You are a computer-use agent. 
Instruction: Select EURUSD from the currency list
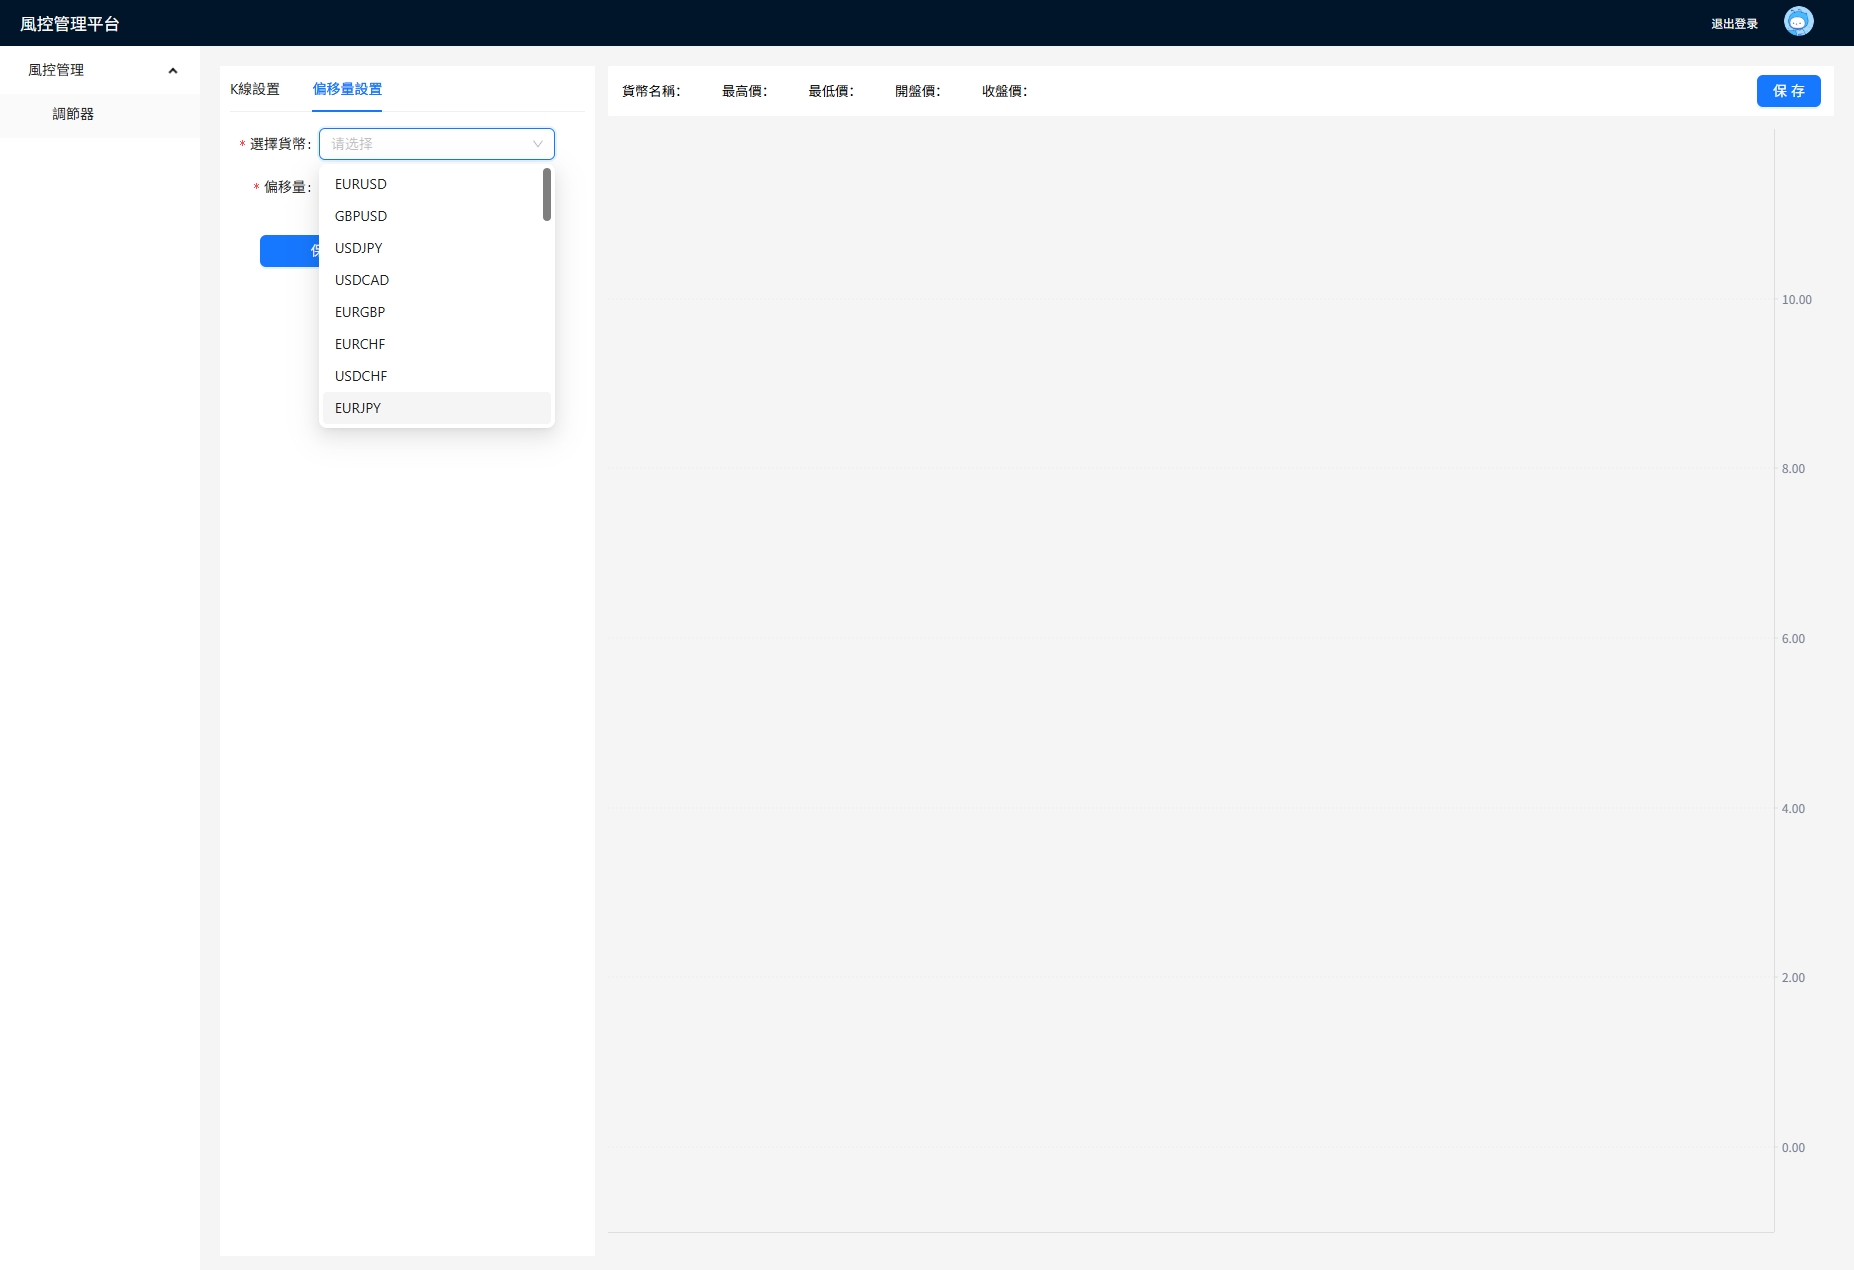(361, 184)
